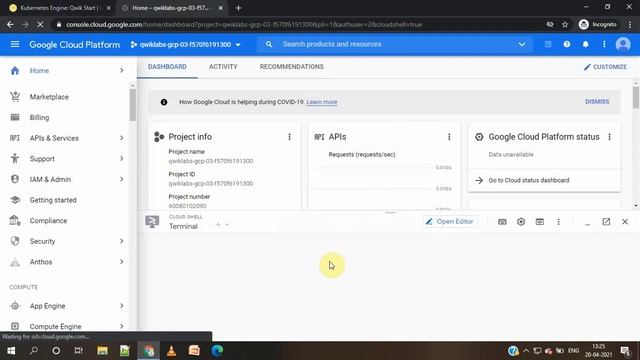
Task: Click the Getting started graduation cap icon
Action: (x=15, y=200)
